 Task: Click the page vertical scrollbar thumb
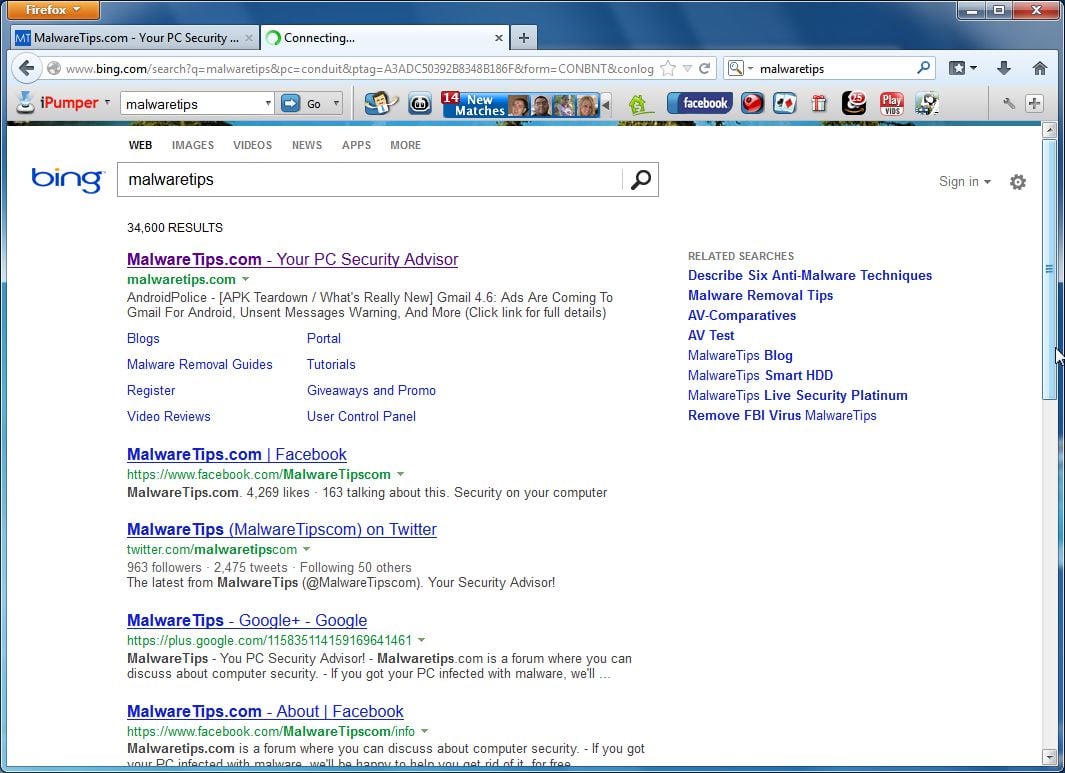click(1049, 269)
